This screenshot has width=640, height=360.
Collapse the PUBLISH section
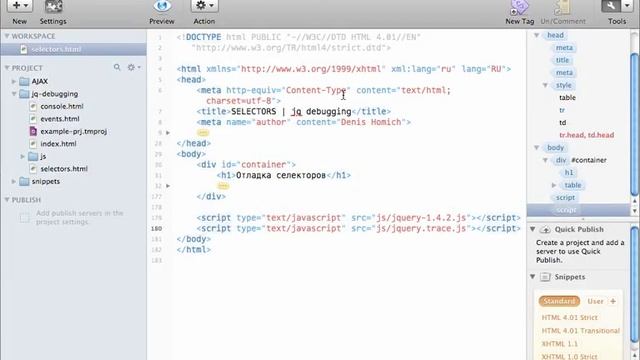click(7, 200)
